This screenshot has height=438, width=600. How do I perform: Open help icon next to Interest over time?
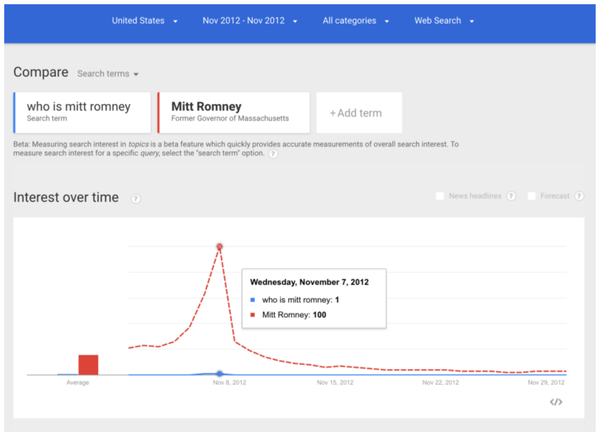tap(136, 199)
